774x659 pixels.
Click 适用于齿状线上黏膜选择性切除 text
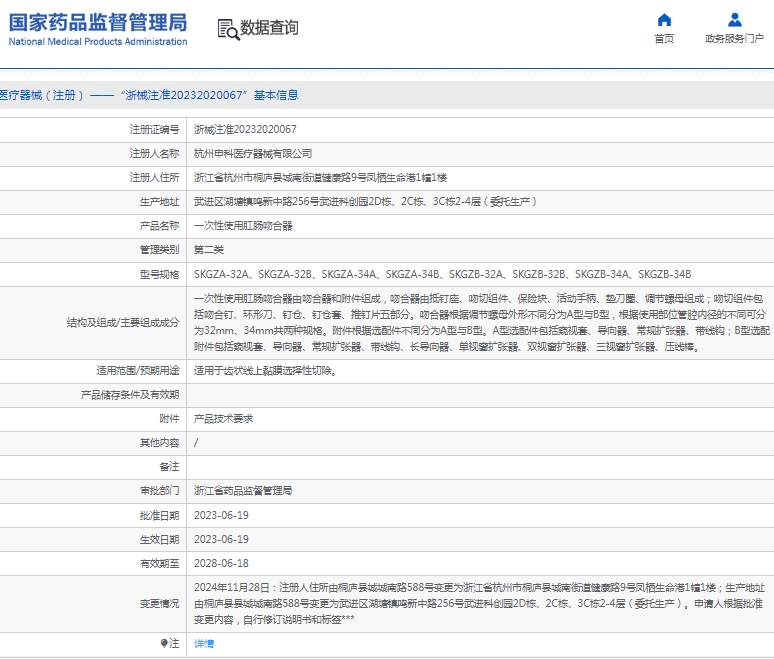[266, 370]
